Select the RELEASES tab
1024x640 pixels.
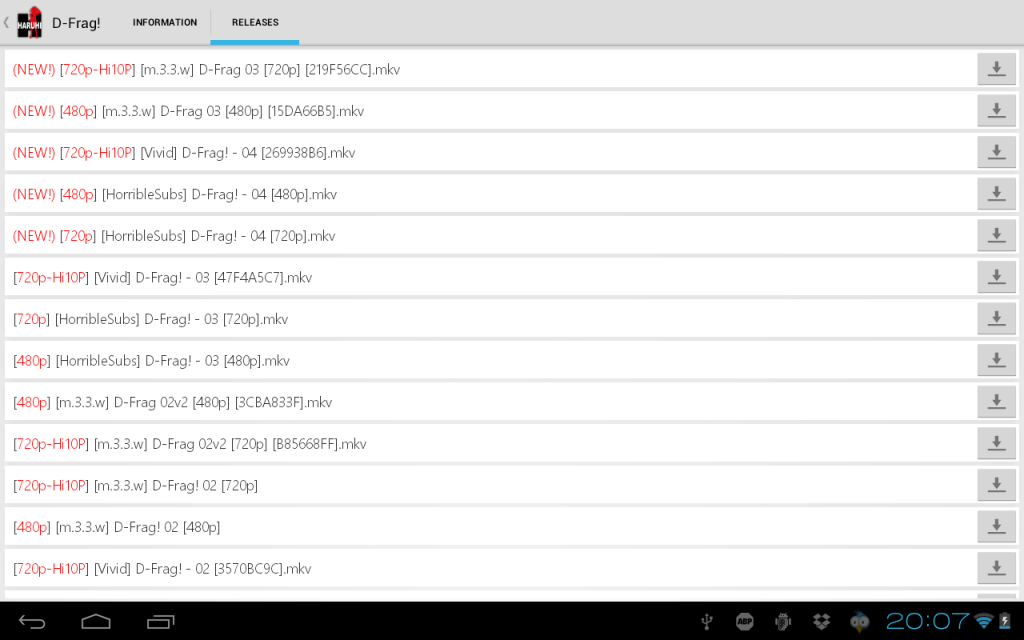(x=255, y=22)
